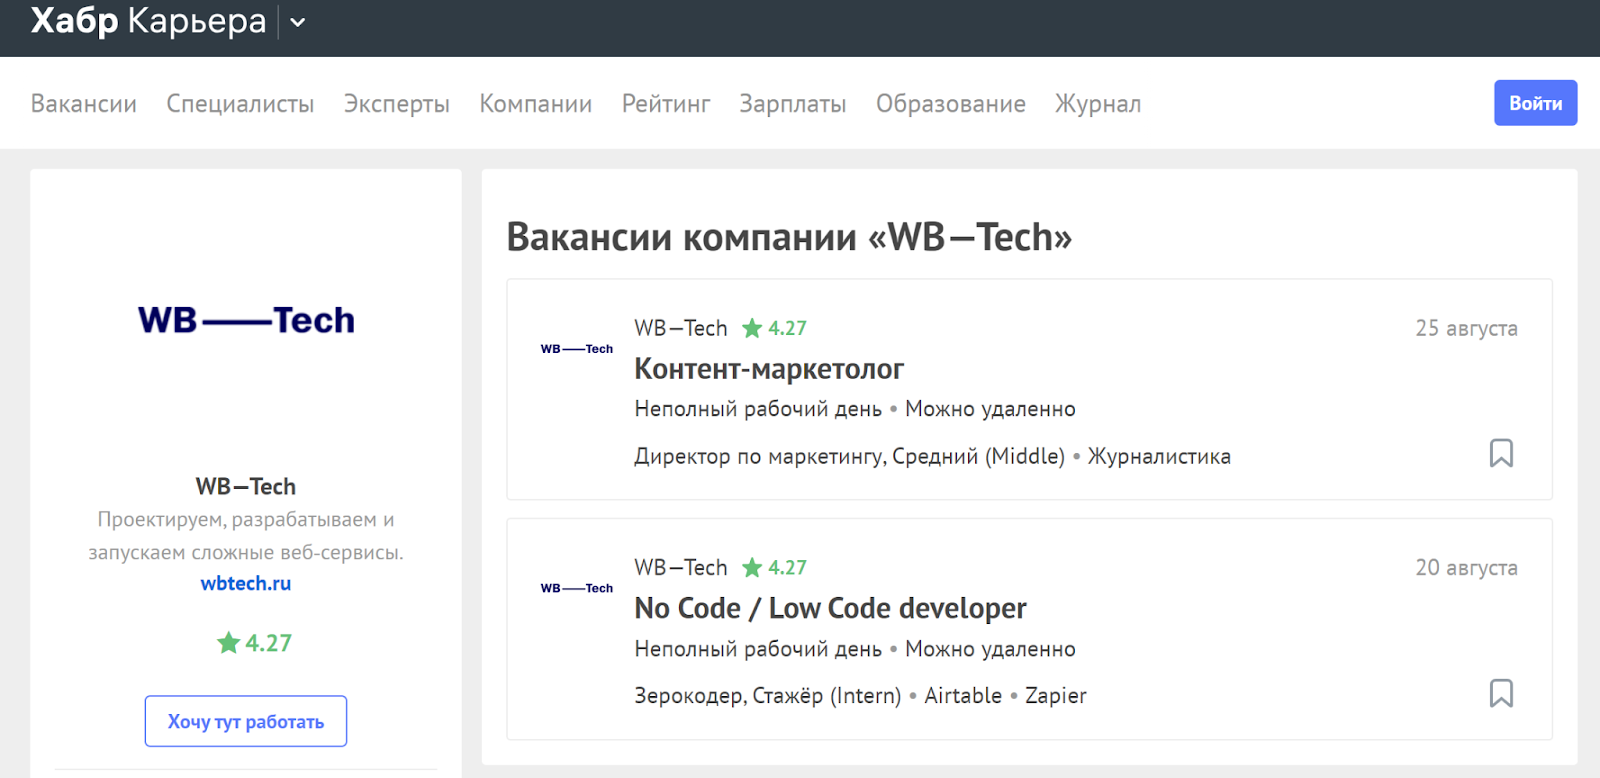The image size is (1600, 778).
Task: Click the Войти button
Action: pos(1536,103)
